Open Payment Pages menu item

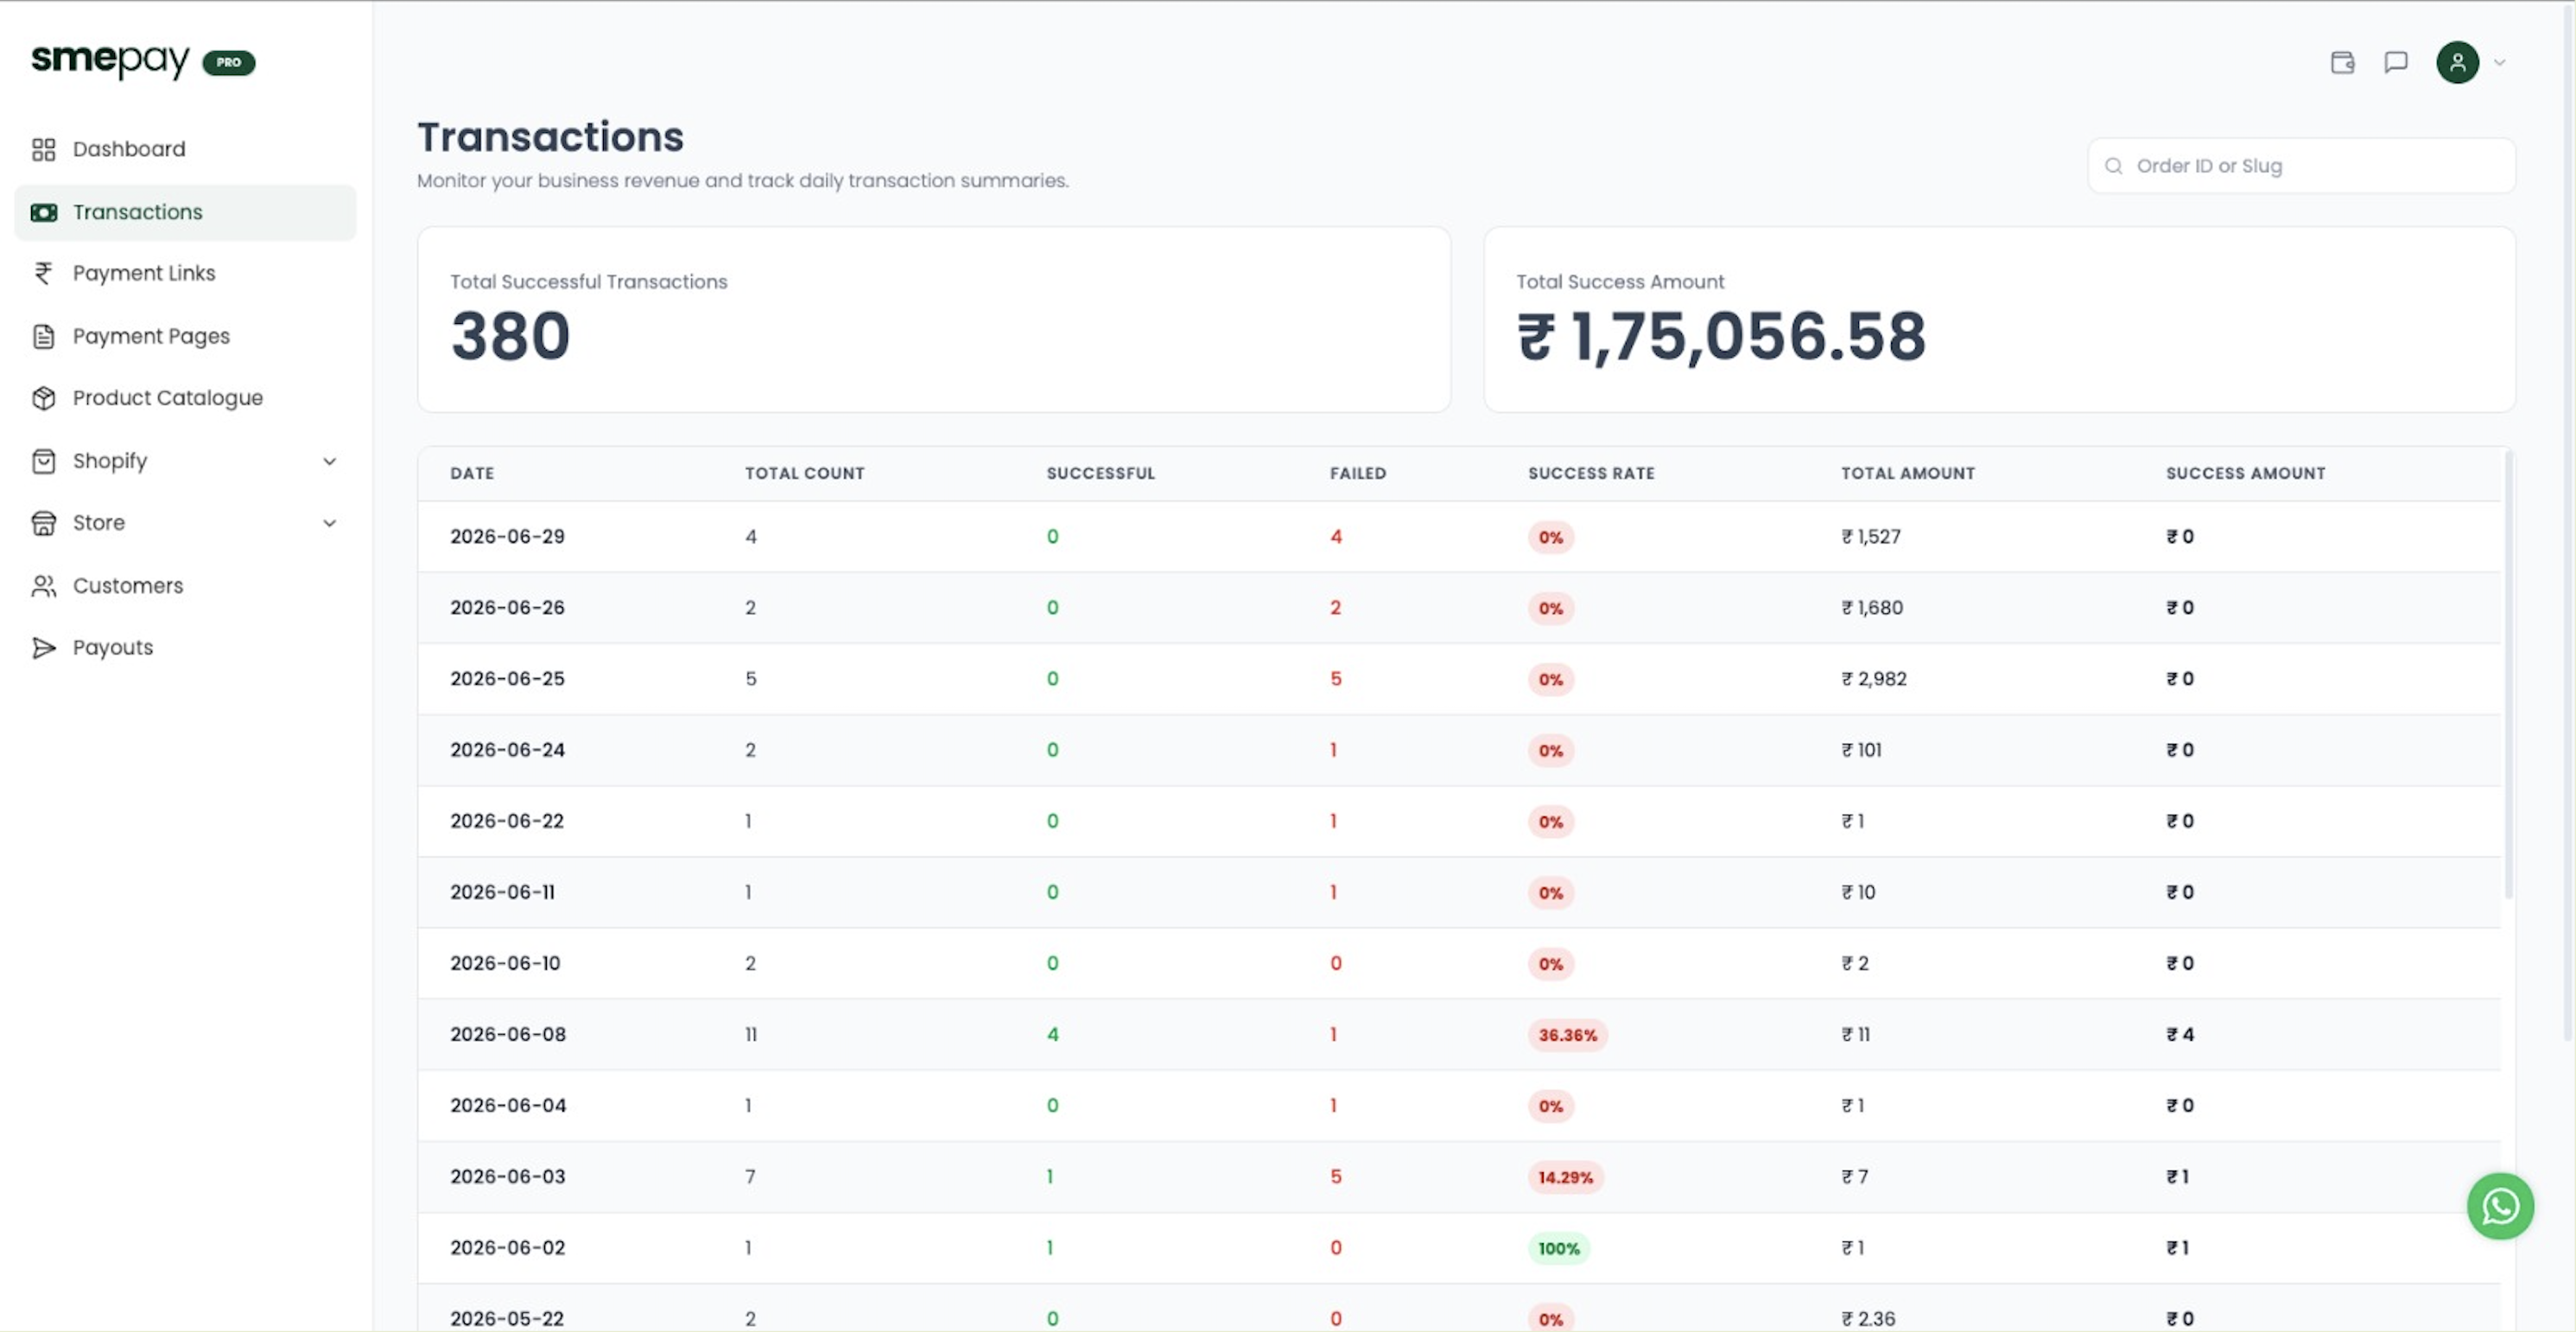point(185,336)
